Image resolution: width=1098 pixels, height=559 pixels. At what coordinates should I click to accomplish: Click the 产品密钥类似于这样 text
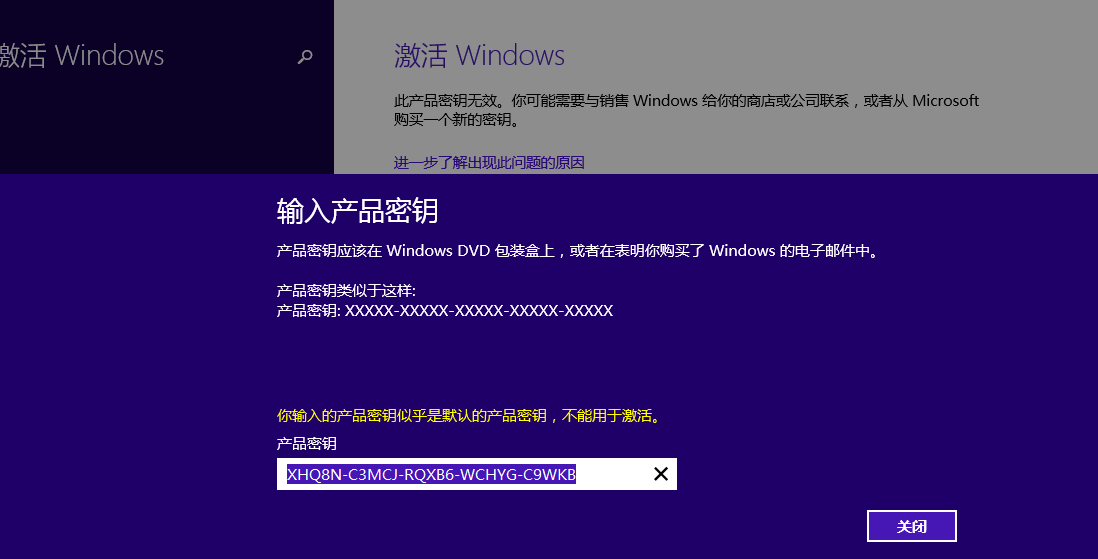pyautogui.click(x=346, y=291)
